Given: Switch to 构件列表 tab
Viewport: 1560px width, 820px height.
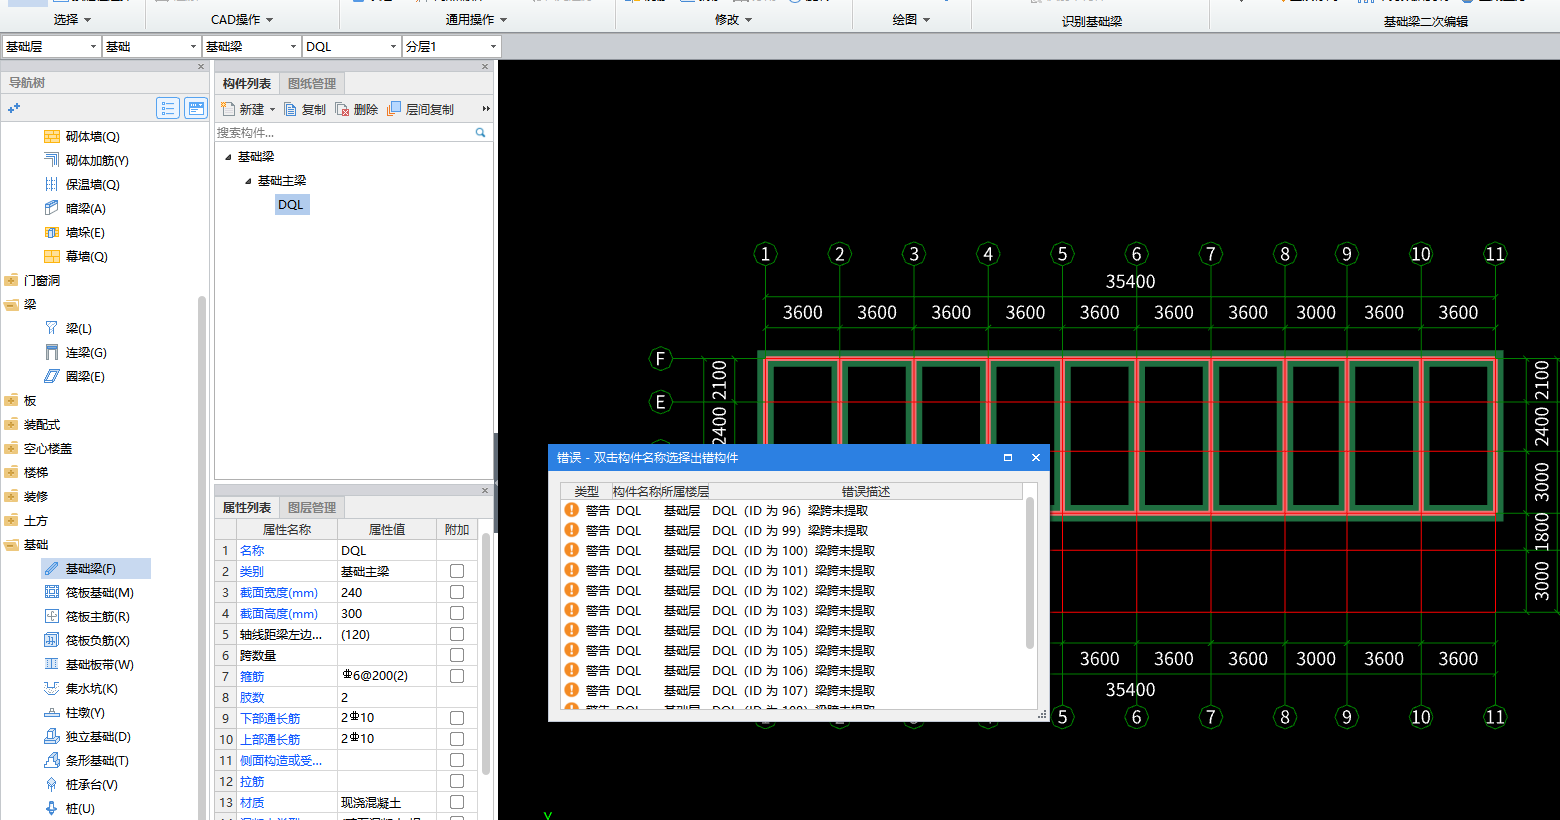Looking at the screenshot, I should (x=247, y=83).
